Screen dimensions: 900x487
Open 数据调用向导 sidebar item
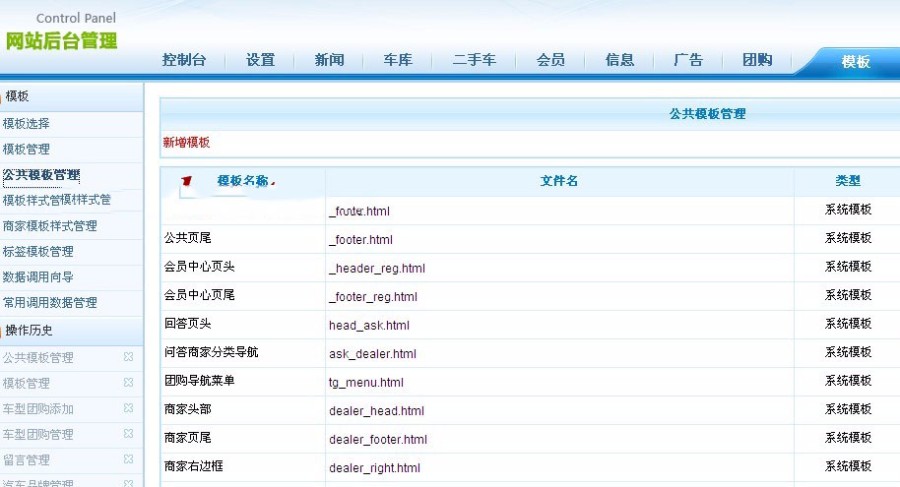pos(38,277)
